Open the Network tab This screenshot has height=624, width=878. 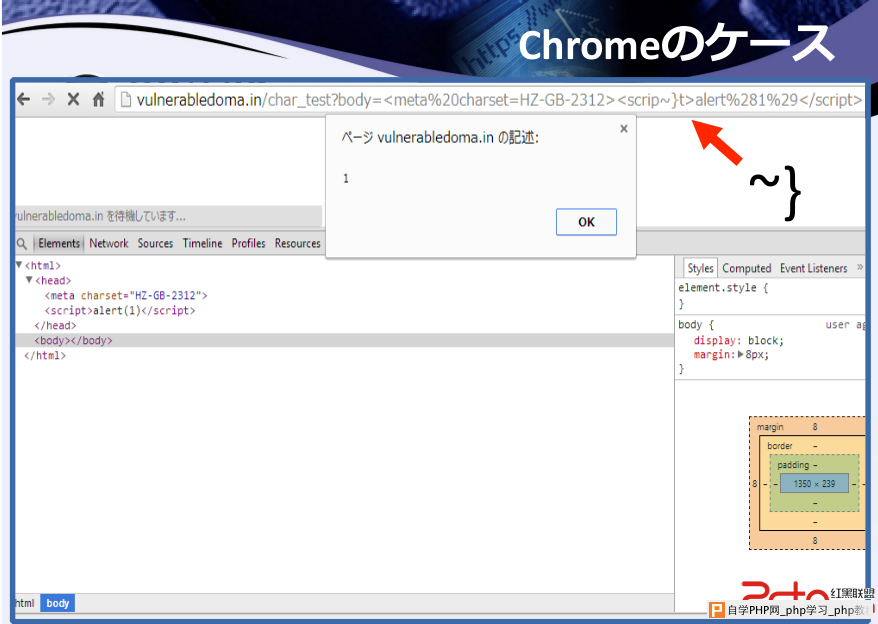[x=109, y=243]
